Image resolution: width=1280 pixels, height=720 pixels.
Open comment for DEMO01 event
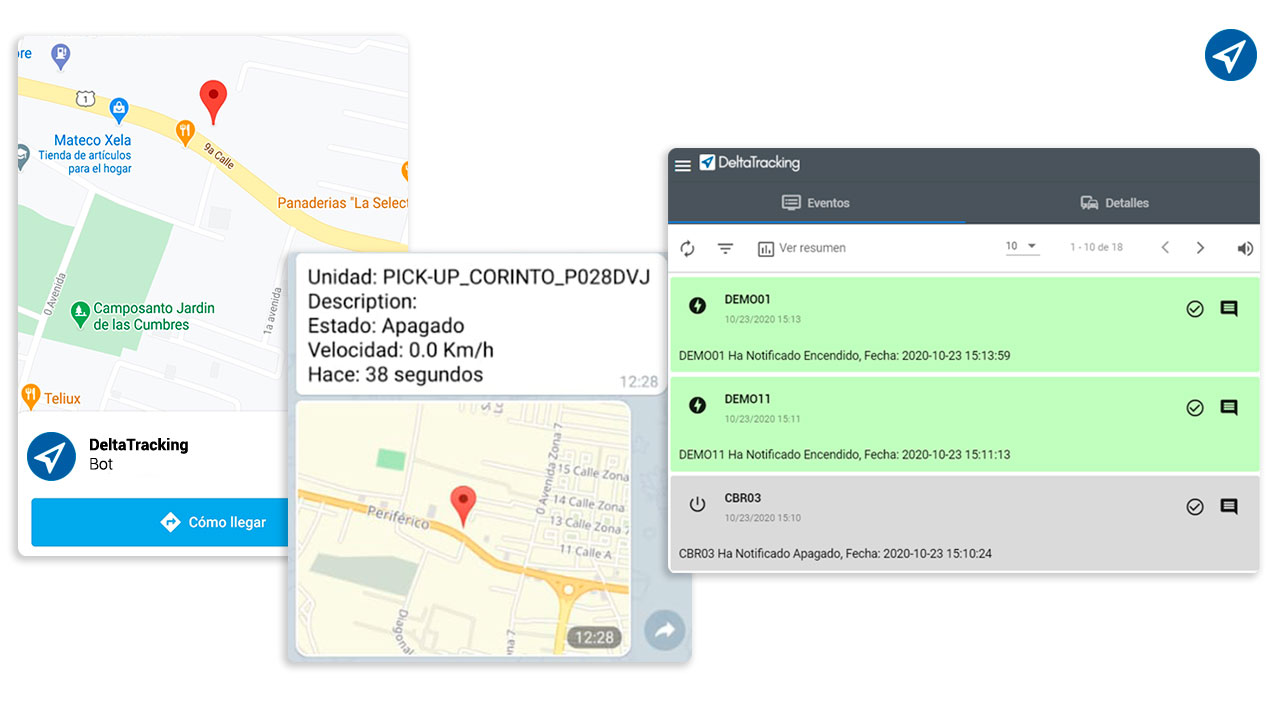click(x=1229, y=309)
